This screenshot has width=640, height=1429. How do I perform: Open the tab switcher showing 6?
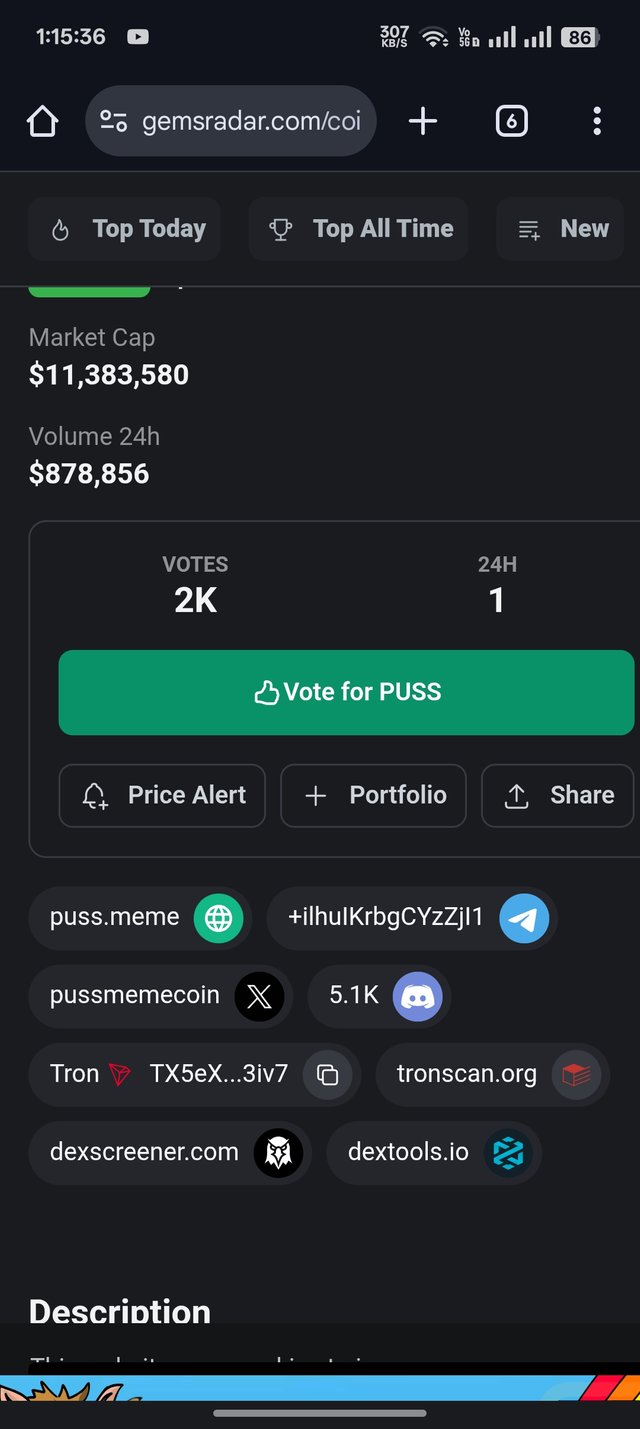[511, 122]
